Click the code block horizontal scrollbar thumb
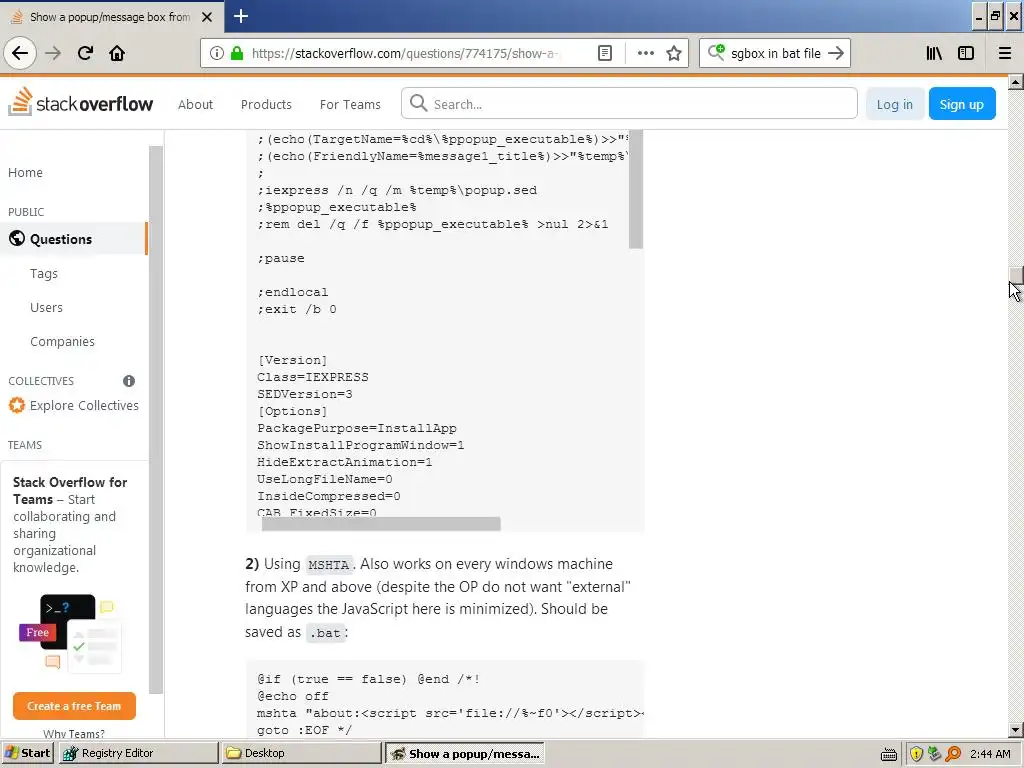 pos(381,523)
